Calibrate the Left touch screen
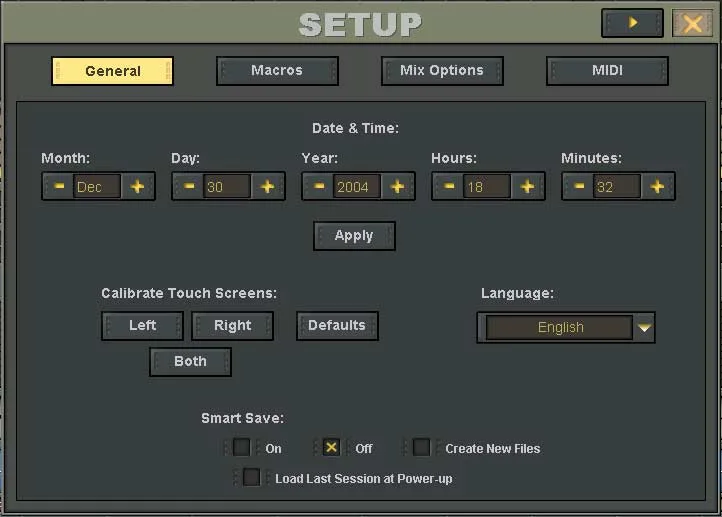The width and height of the screenshot is (722, 517). 142,325
